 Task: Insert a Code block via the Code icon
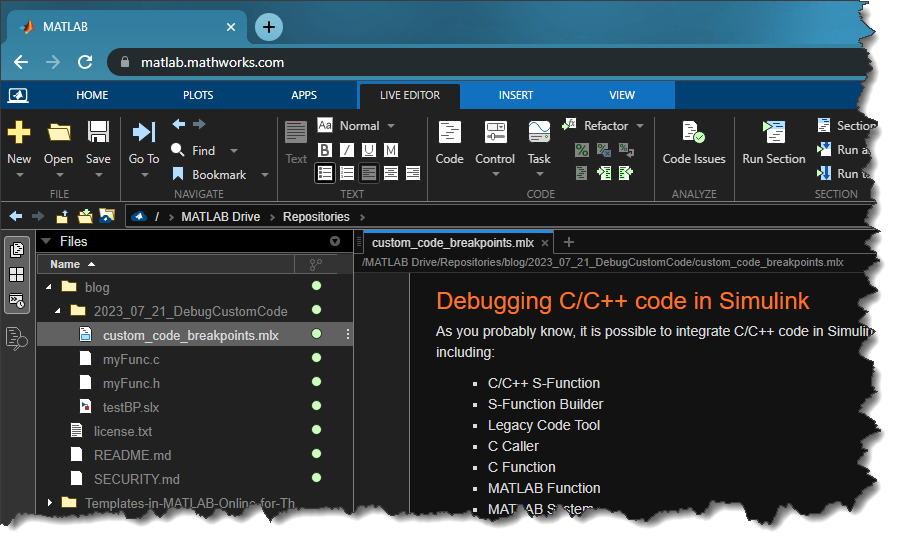coord(449,134)
